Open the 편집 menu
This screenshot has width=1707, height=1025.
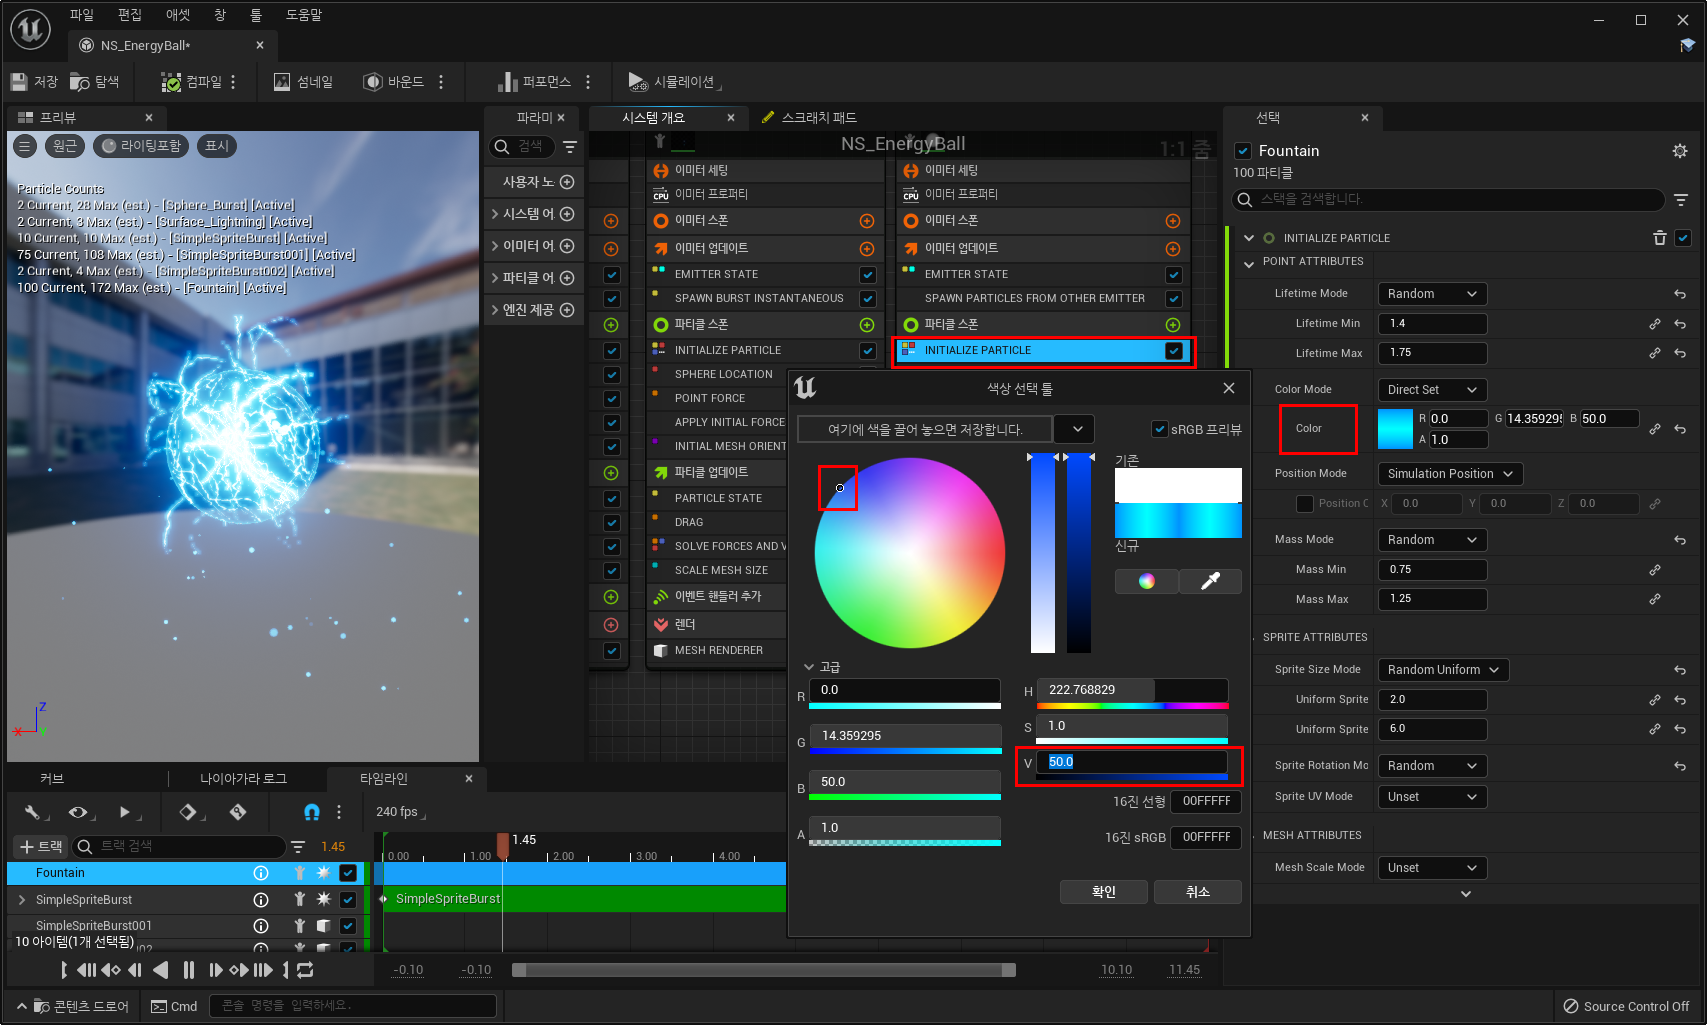129,15
